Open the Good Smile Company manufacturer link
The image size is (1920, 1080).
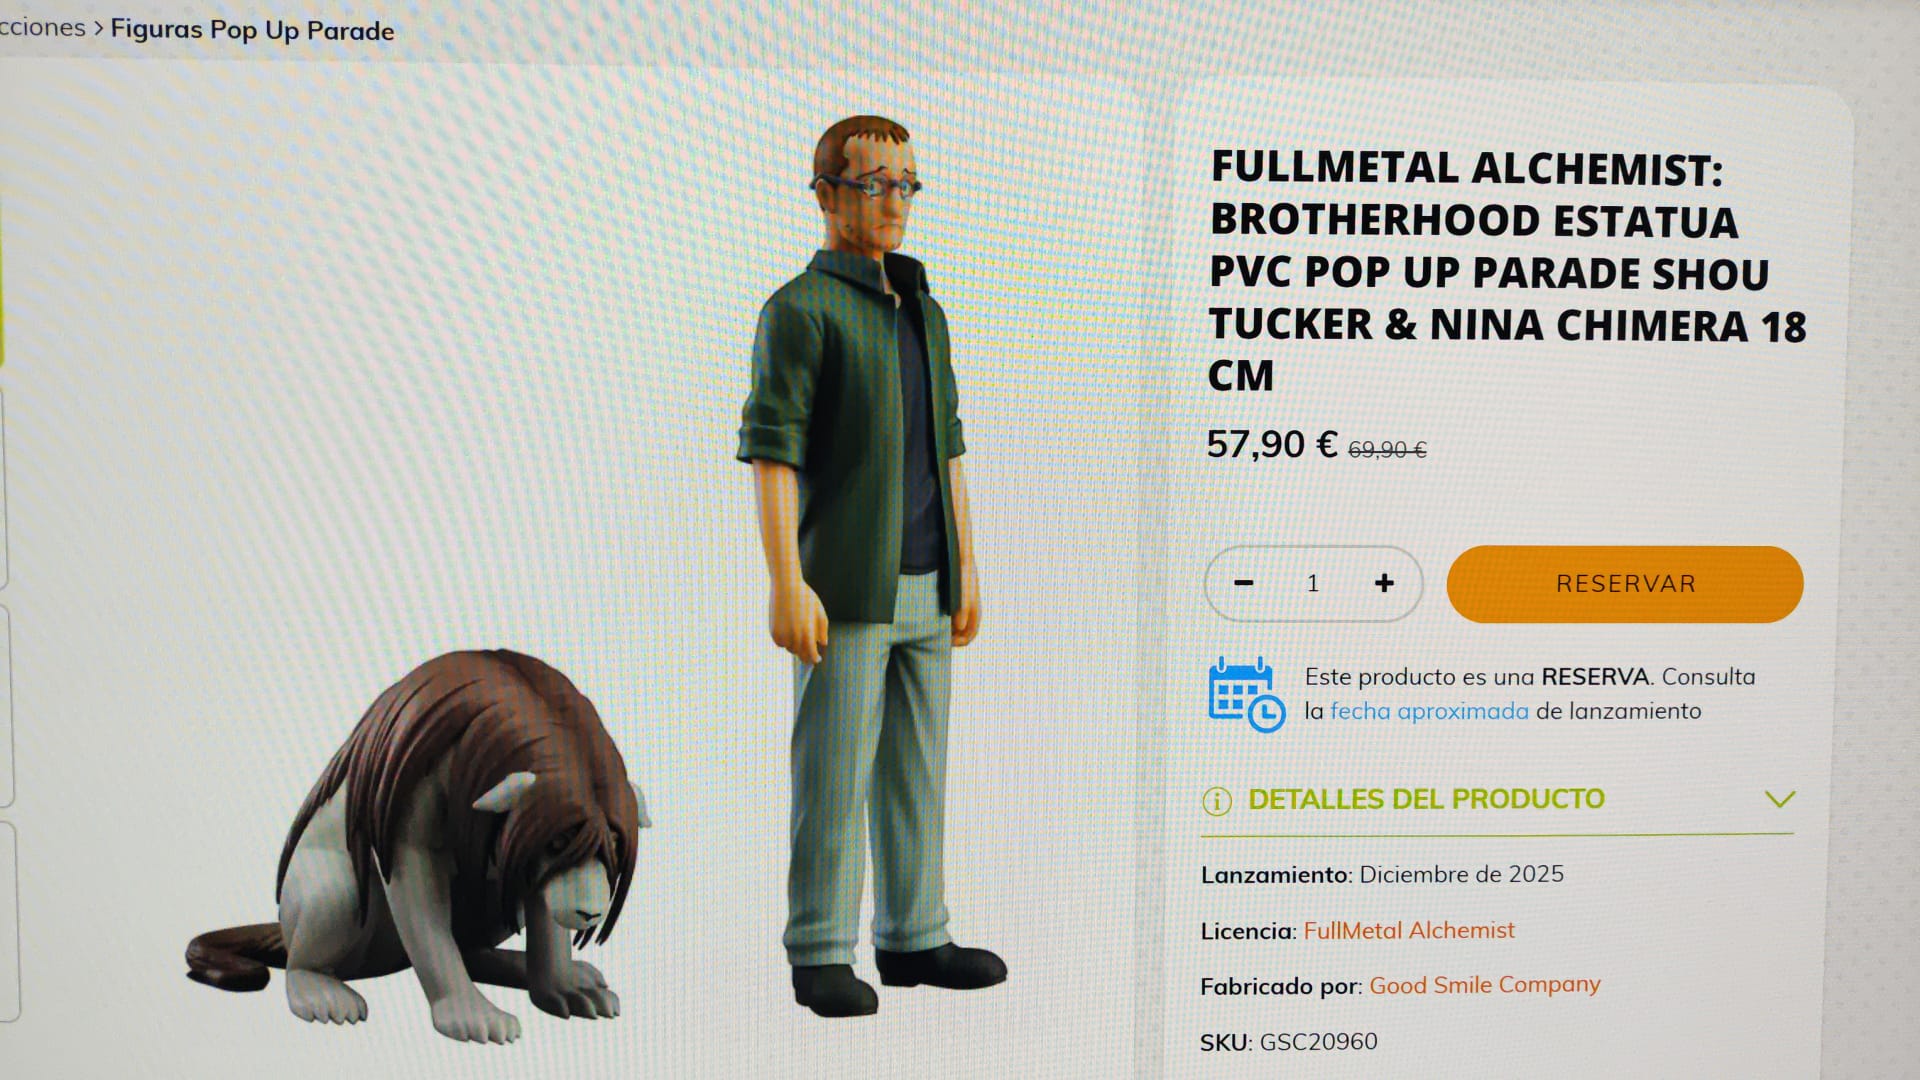click(1485, 985)
